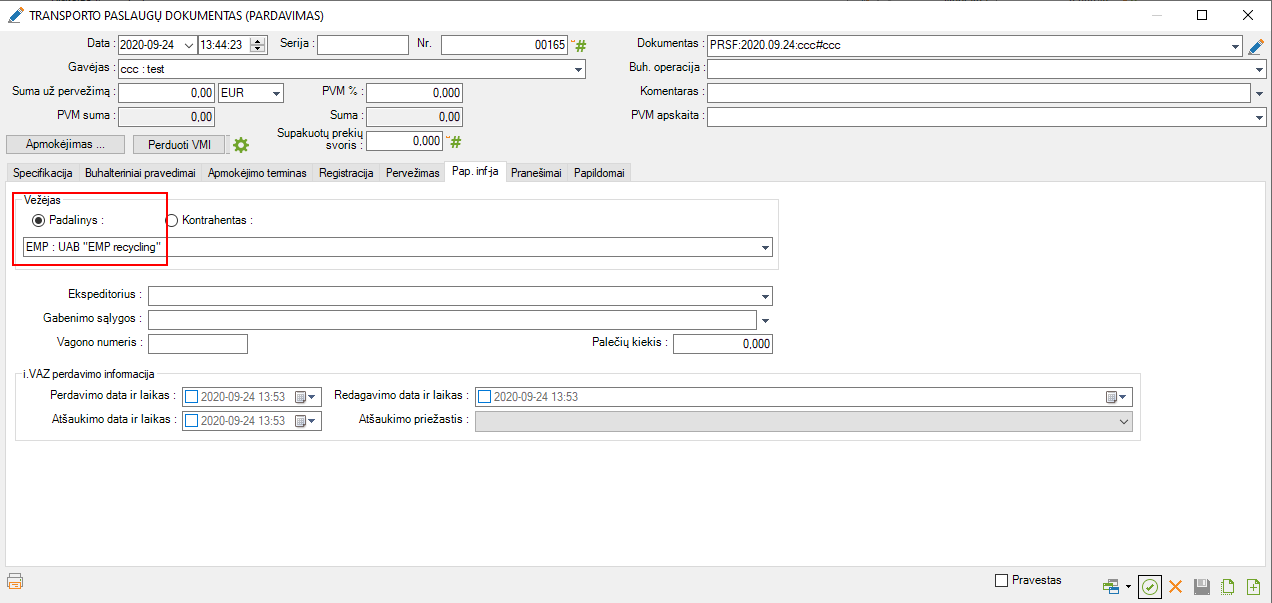The height and width of the screenshot is (603, 1272).
Task: Tick the Pravestas checkbox
Action: [x=1002, y=580]
